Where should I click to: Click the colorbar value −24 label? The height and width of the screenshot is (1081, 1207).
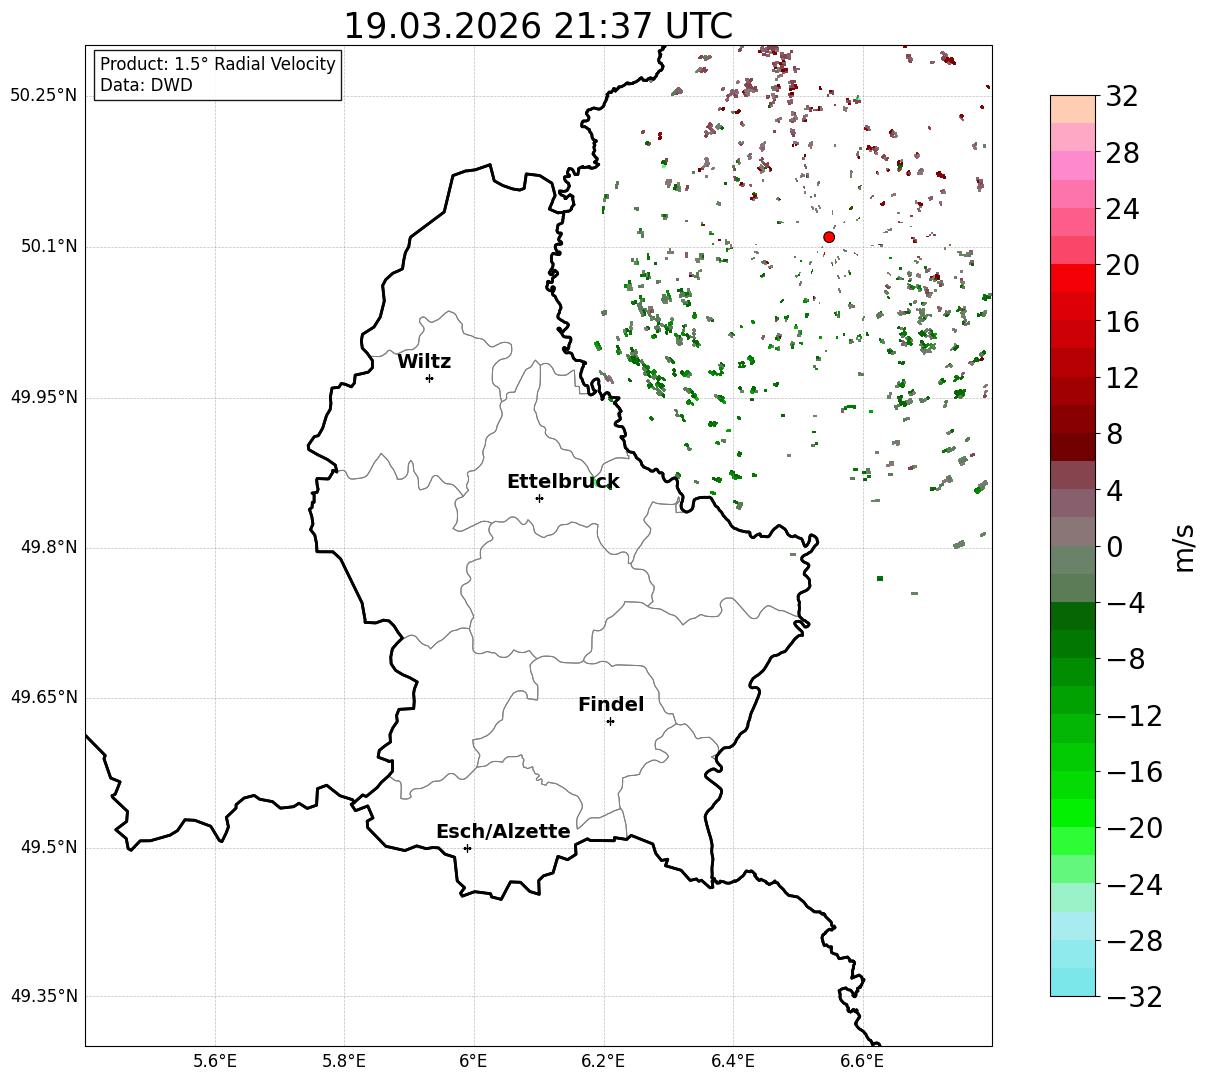click(x=1133, y=884)
